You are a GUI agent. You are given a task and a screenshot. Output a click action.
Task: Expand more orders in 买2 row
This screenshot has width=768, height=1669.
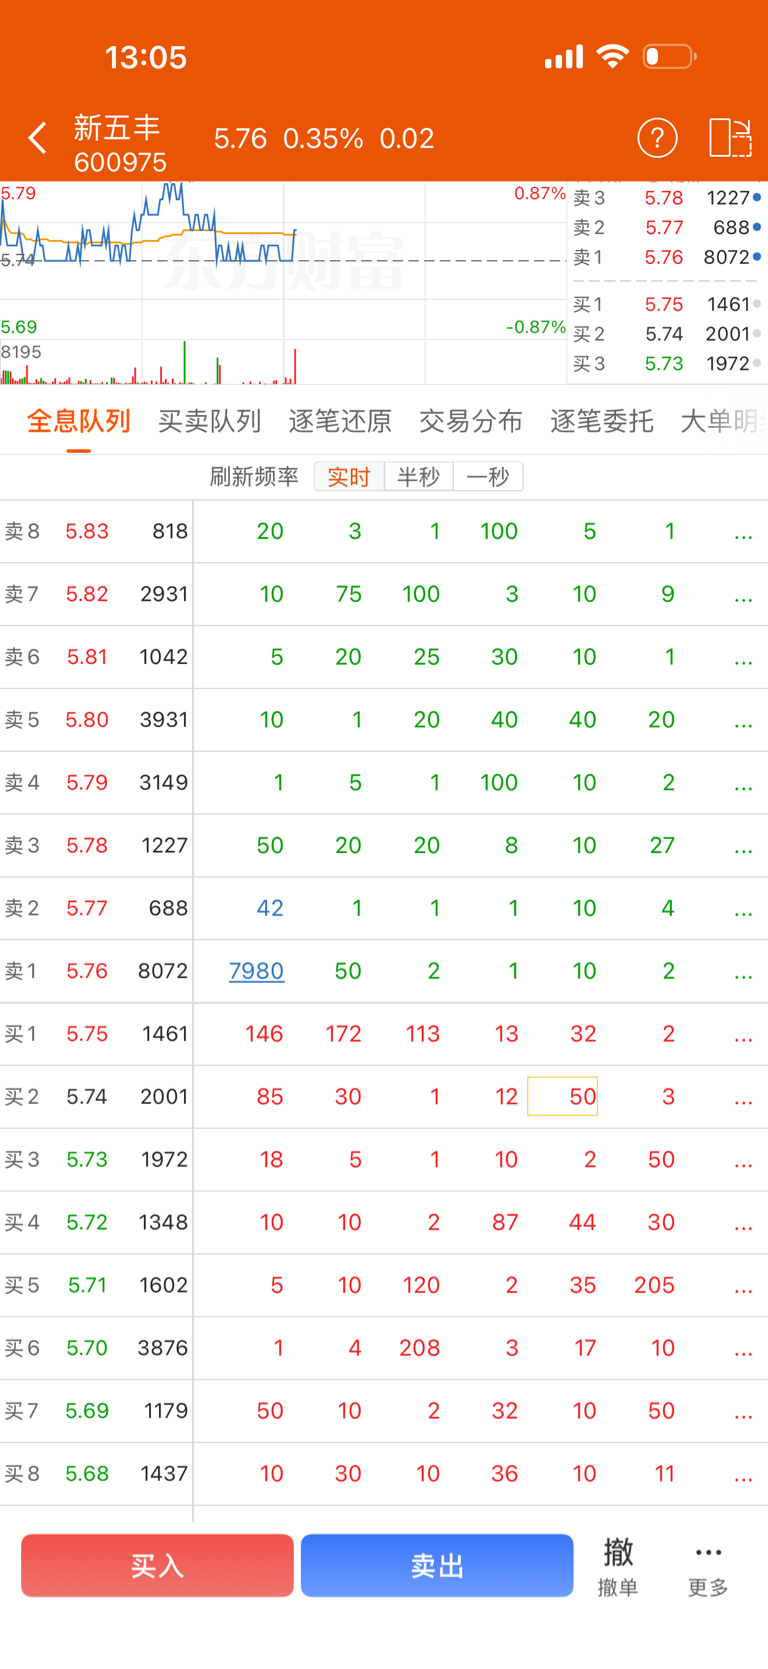pyautogui.click(x=743, y=1101)
